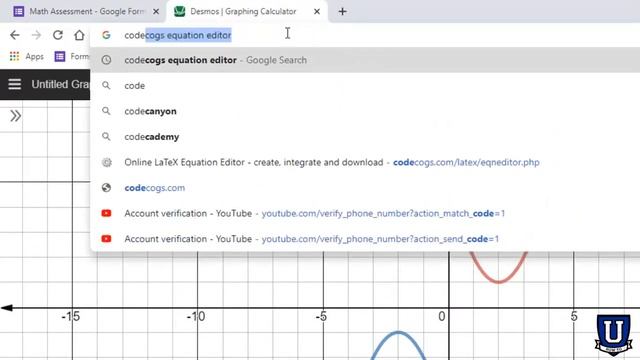Click the magnifier icon beside 'code'

(x=106, y=86)
